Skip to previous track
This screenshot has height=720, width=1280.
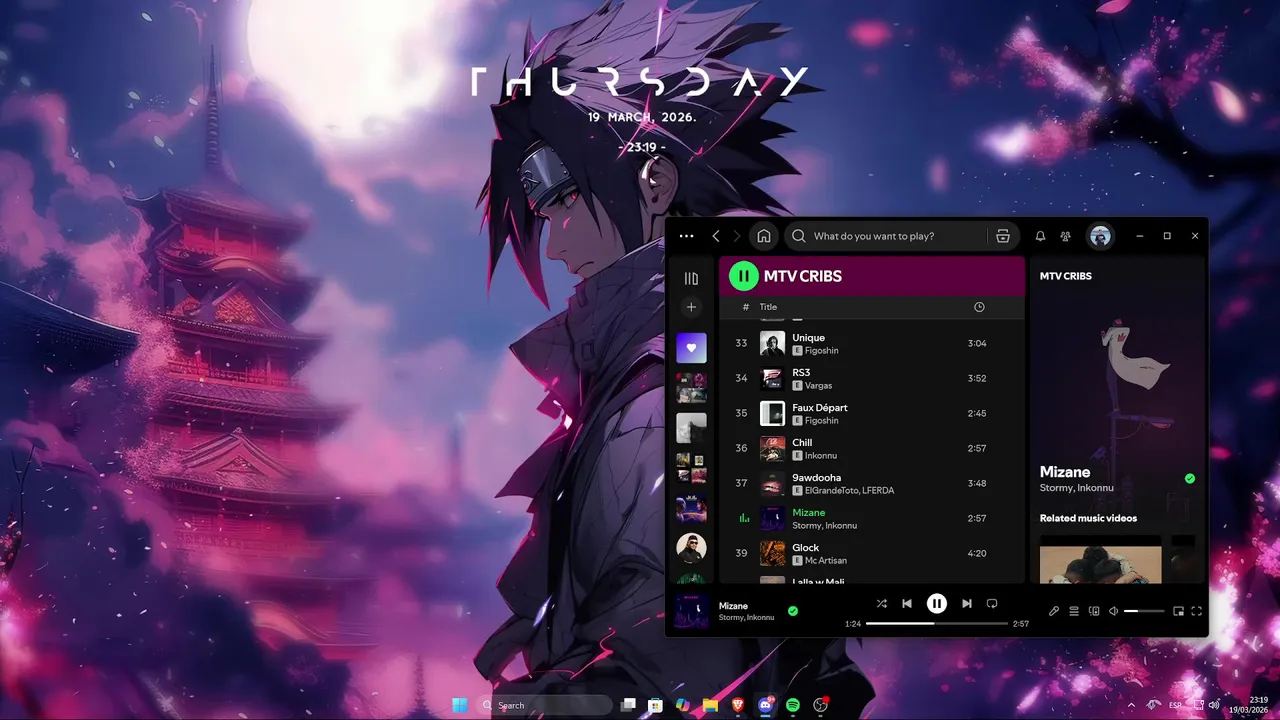907,603
